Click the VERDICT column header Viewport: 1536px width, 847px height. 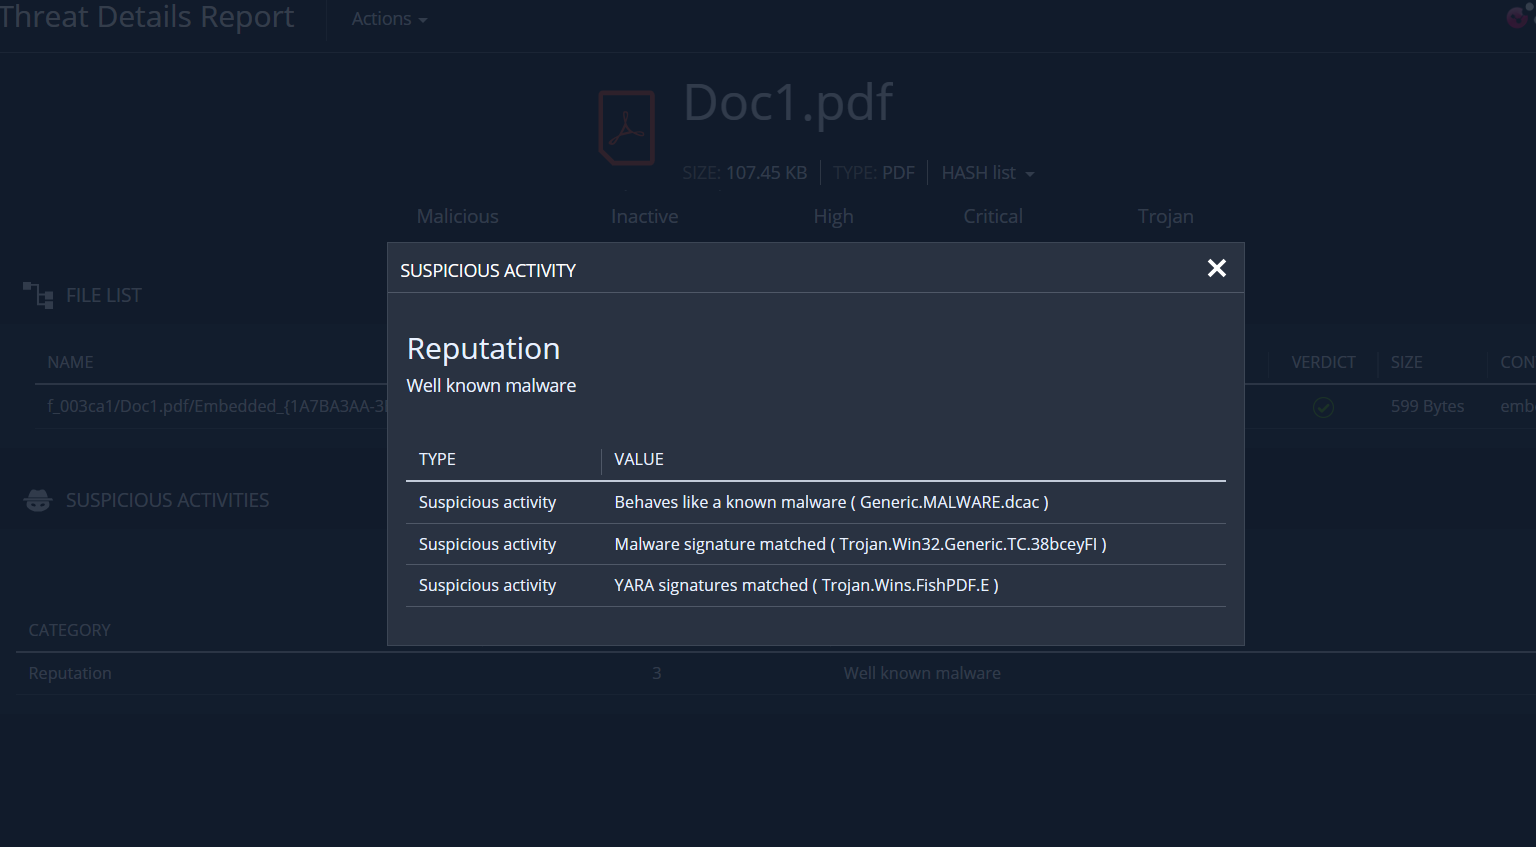pyautogui.click(x=1323, y=362)
